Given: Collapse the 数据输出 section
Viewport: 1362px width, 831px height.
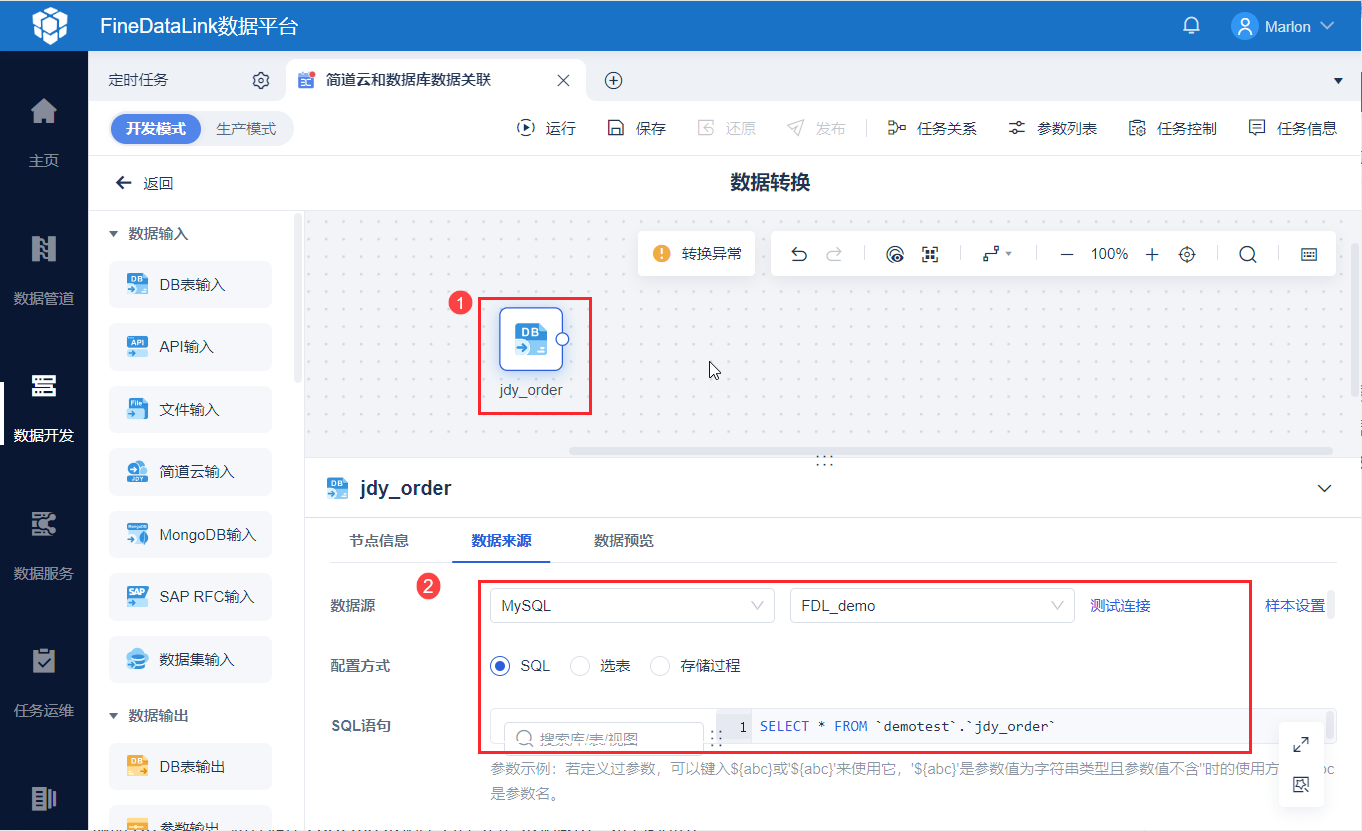Looking at the screenshot, I should pos(114,716).
